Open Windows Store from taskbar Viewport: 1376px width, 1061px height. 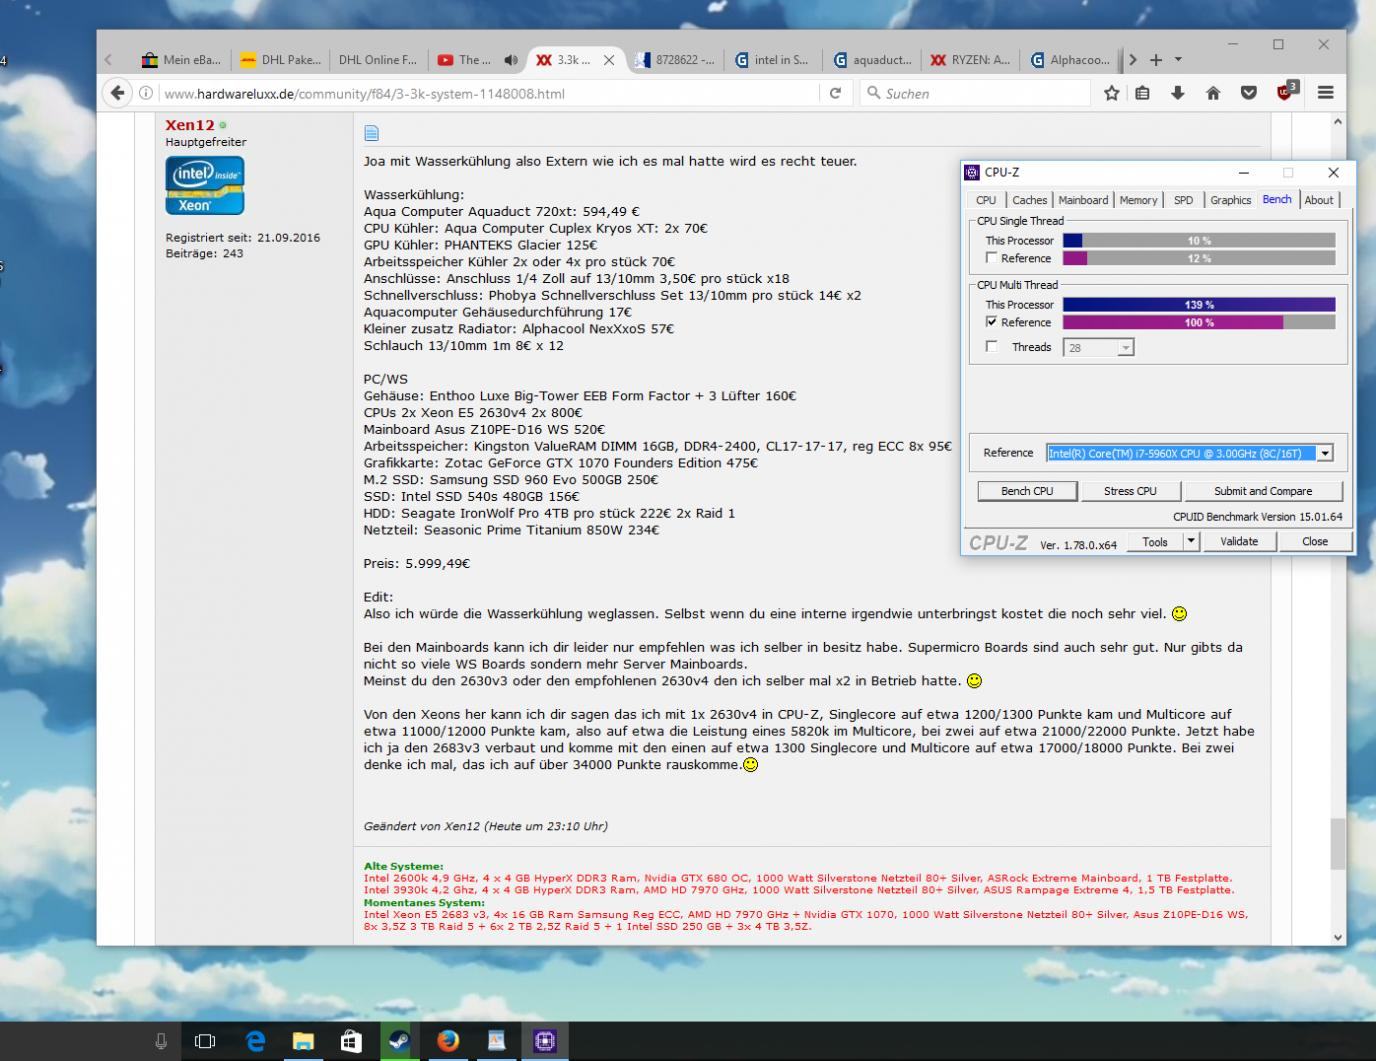click(x=351, y=1041)
